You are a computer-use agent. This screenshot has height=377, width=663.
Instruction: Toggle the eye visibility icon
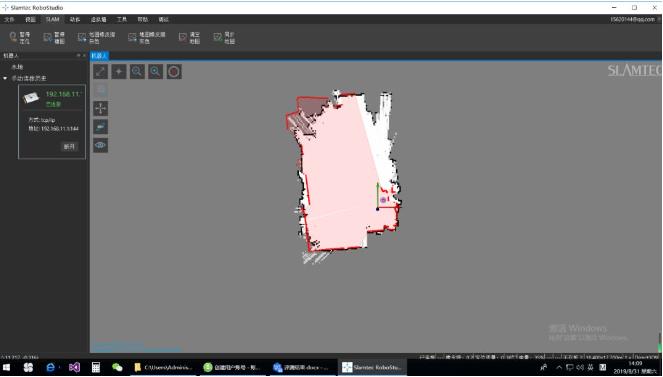[x=101, y=145]
